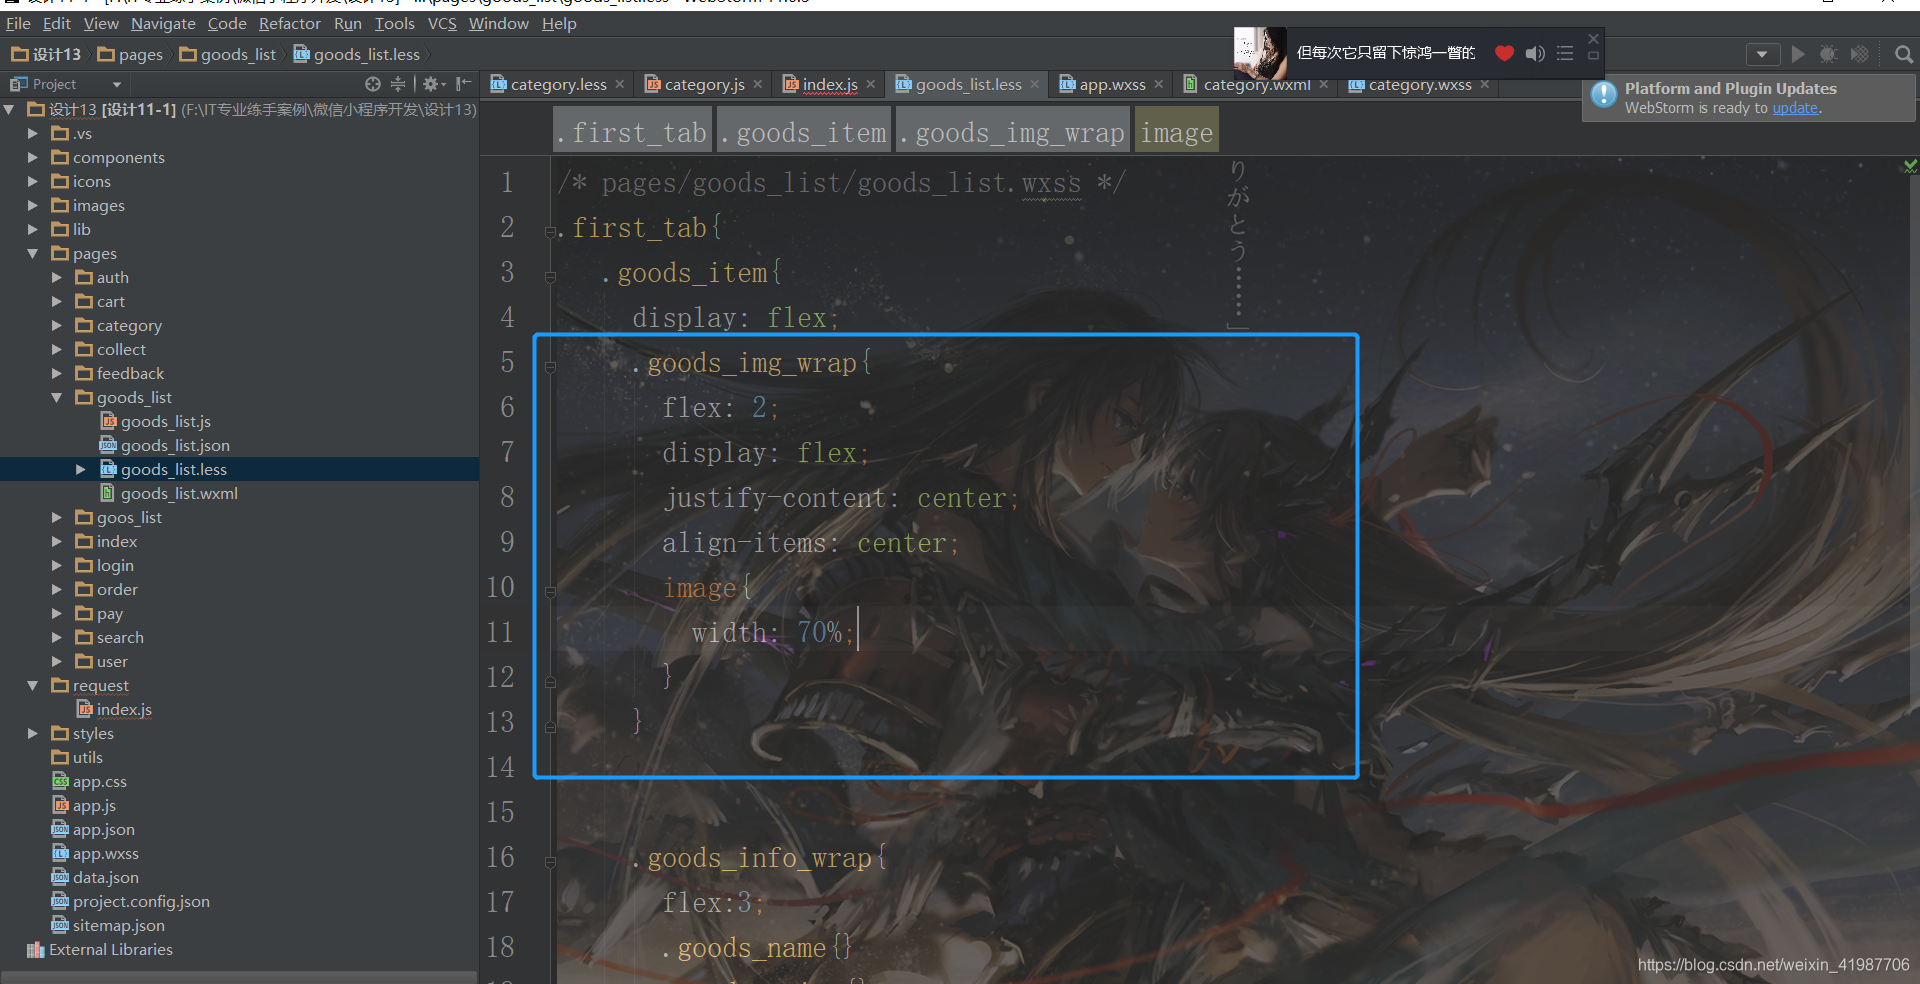Expand the components folder
The image size is (1920, 984).
(33, 157)
